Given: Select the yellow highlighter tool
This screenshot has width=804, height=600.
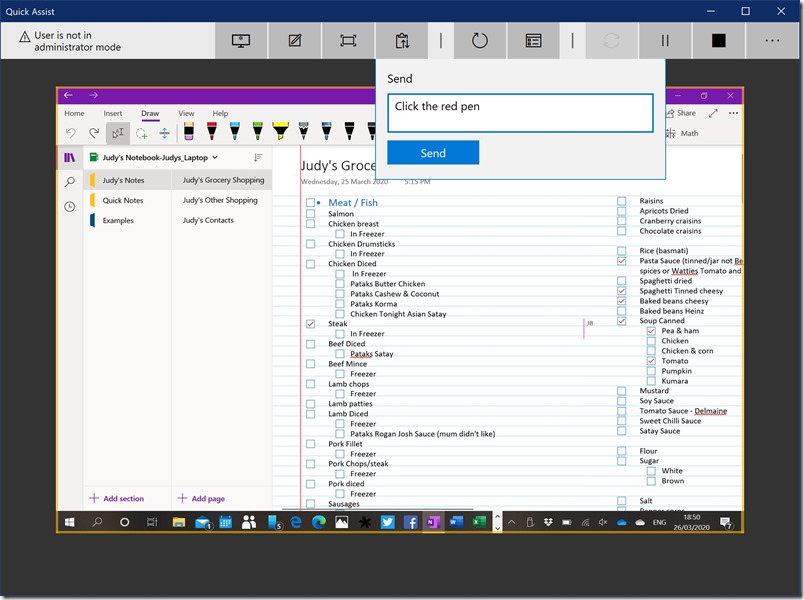Looking at the screenshot, I should tap(280, 132).
